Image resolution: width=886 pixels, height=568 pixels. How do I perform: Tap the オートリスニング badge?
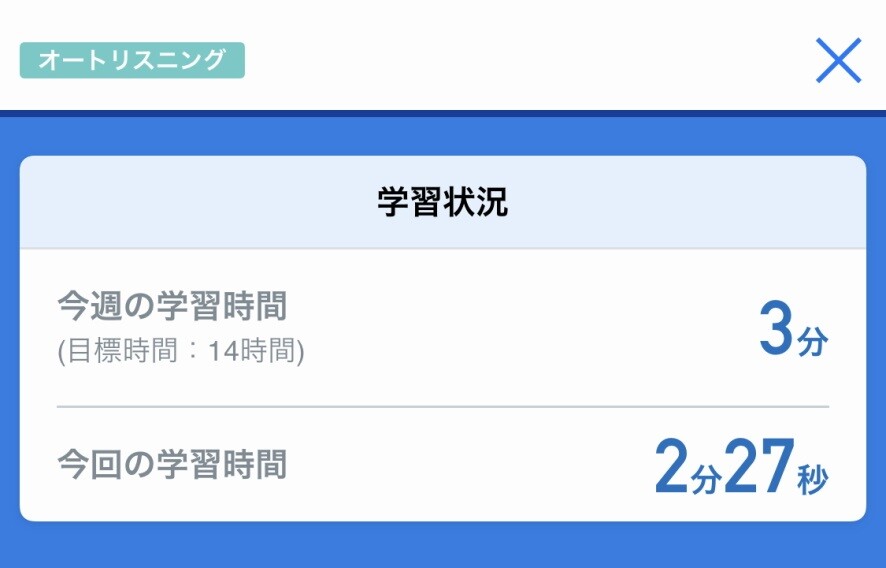(132, 60)
